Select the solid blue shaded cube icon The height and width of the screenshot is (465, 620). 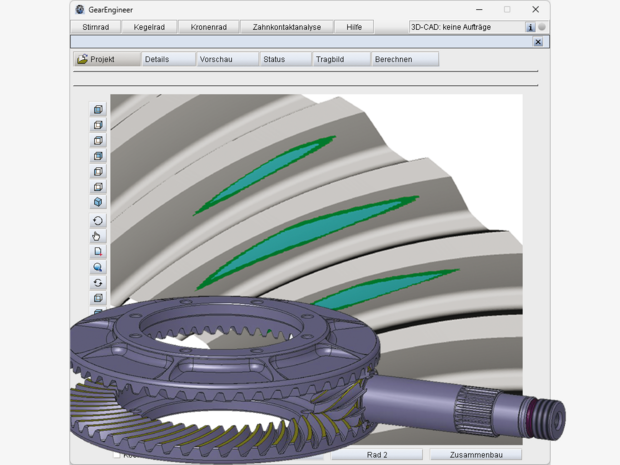(x=98, y=202)
